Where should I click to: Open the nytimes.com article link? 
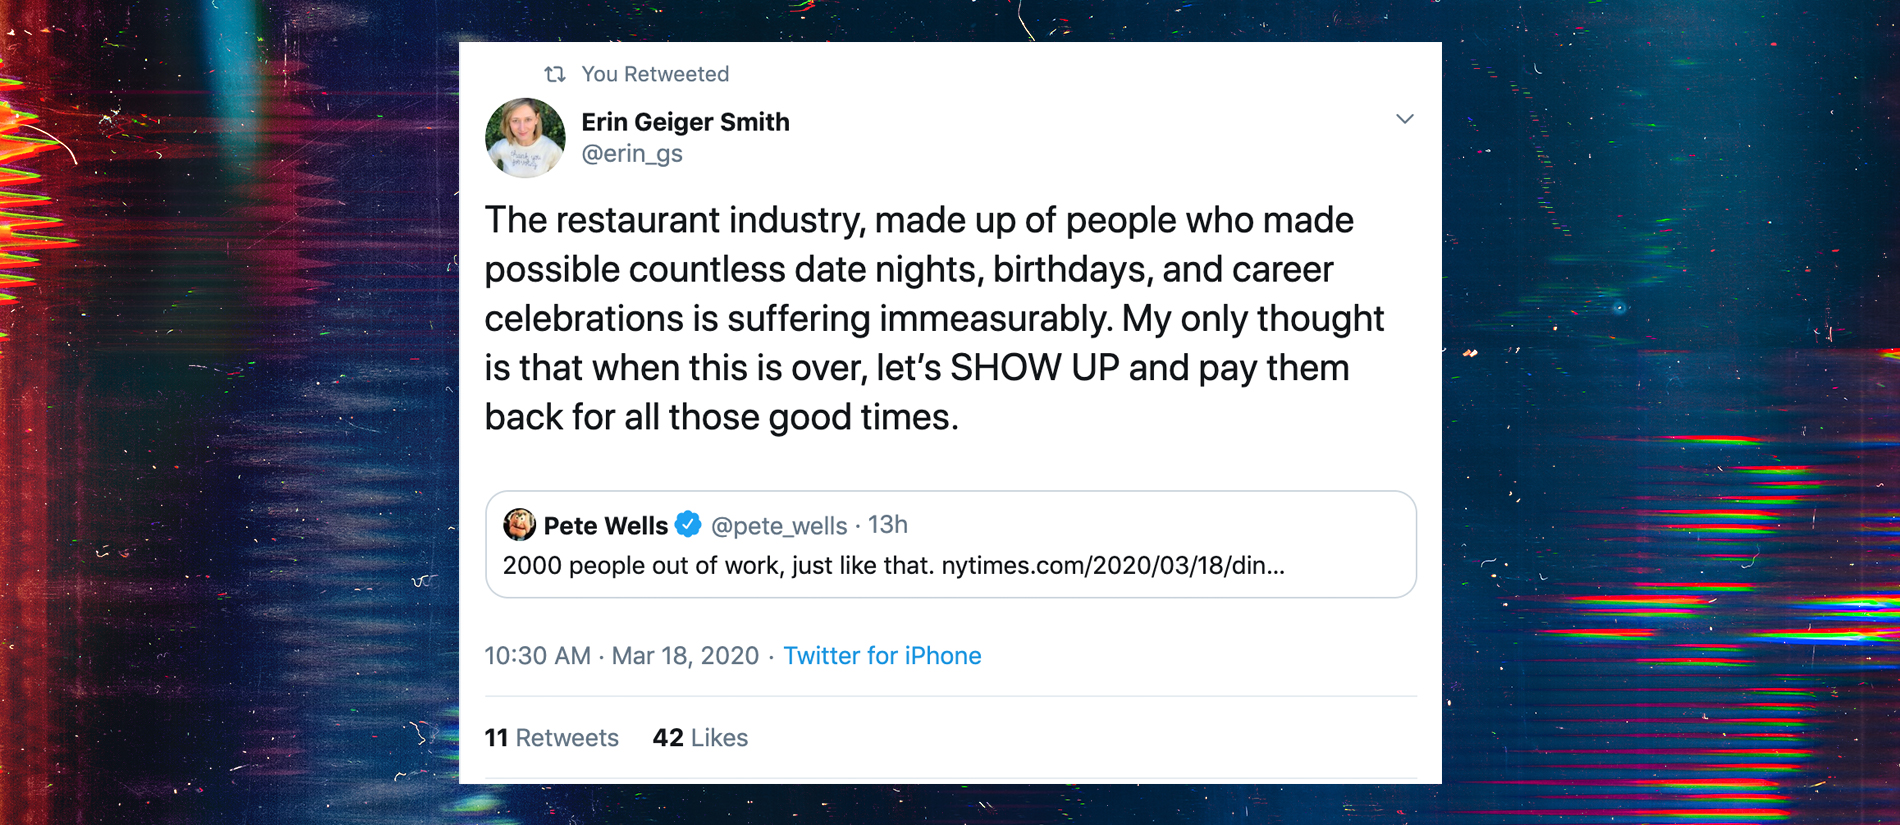pyautogui.click(x=1112, y=566)
